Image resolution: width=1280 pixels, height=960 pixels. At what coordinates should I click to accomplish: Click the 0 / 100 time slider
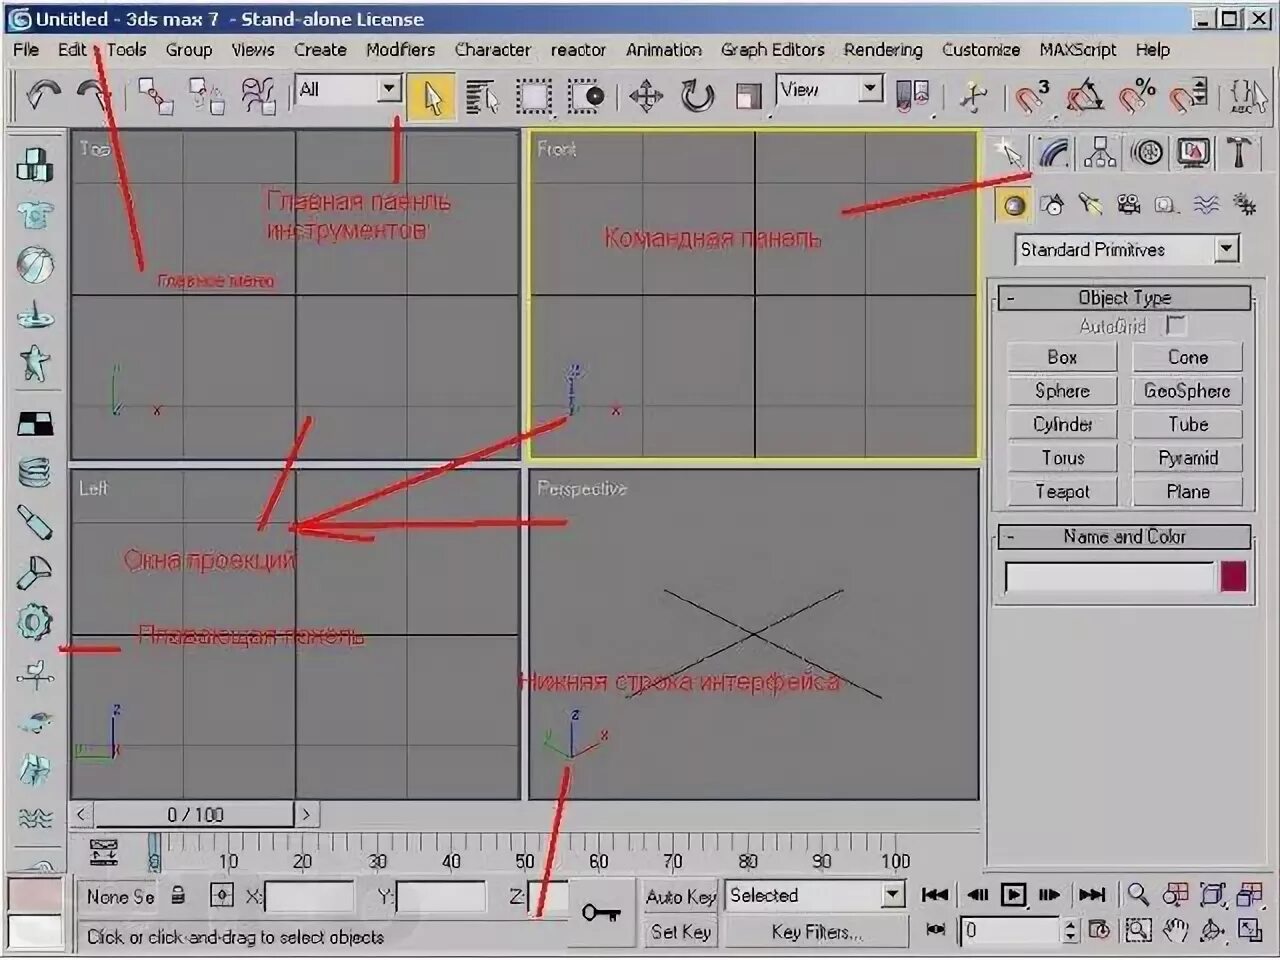pos(195,814)
